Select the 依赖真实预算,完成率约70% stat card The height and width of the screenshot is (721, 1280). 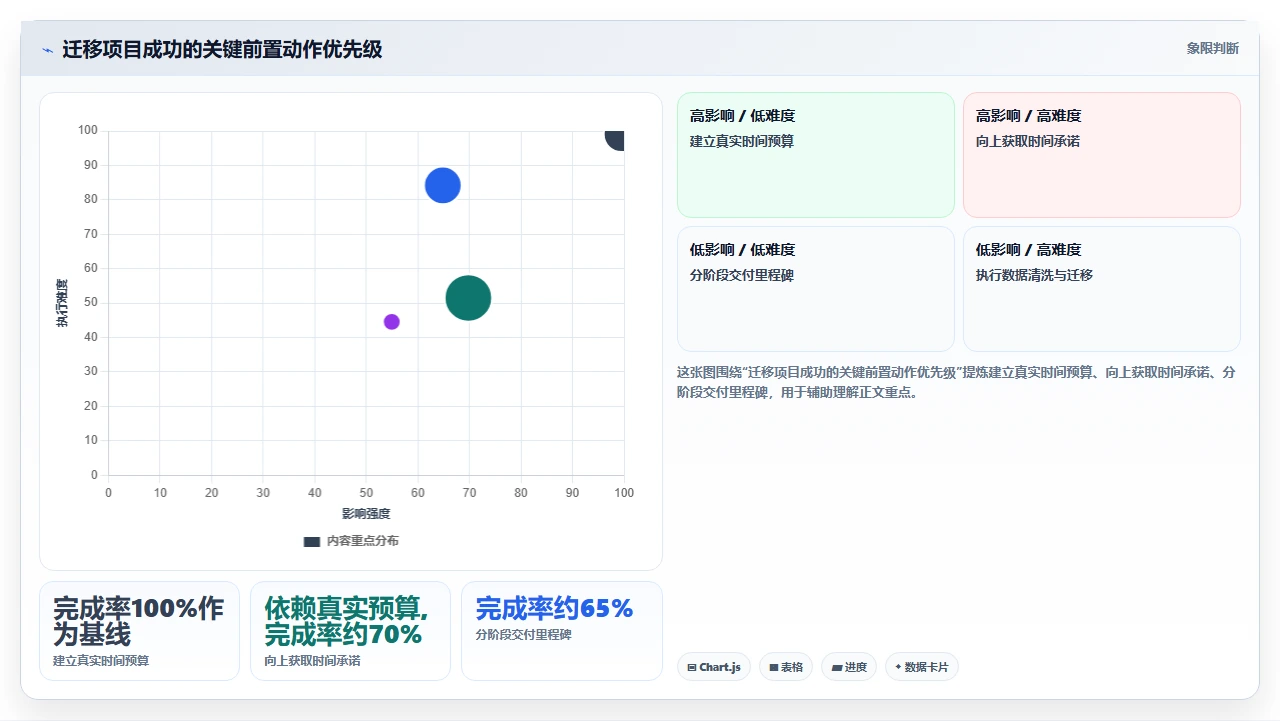click(x=350, y=631)
